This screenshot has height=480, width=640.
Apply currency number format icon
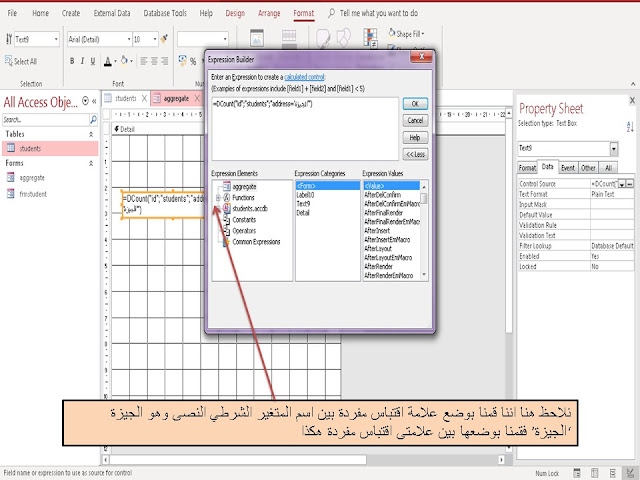coord(182,61)
